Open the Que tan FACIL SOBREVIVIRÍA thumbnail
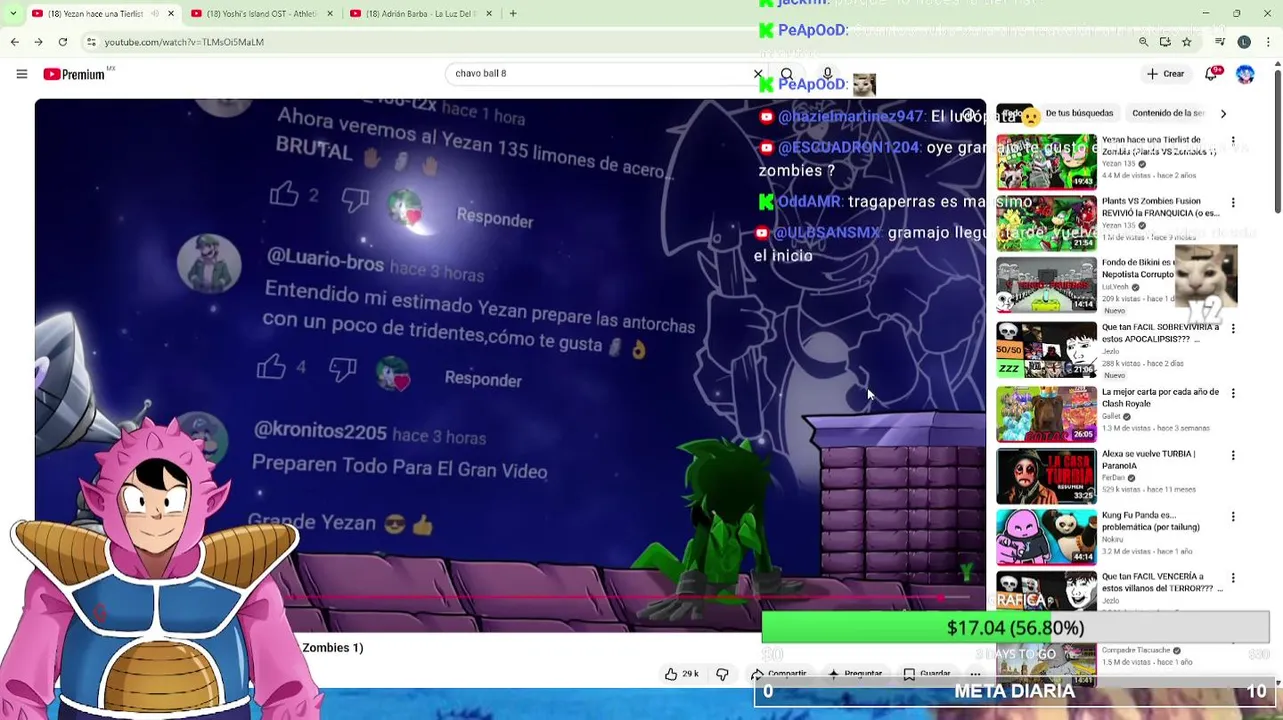The image size is (1283, 720). point(1046,350)
